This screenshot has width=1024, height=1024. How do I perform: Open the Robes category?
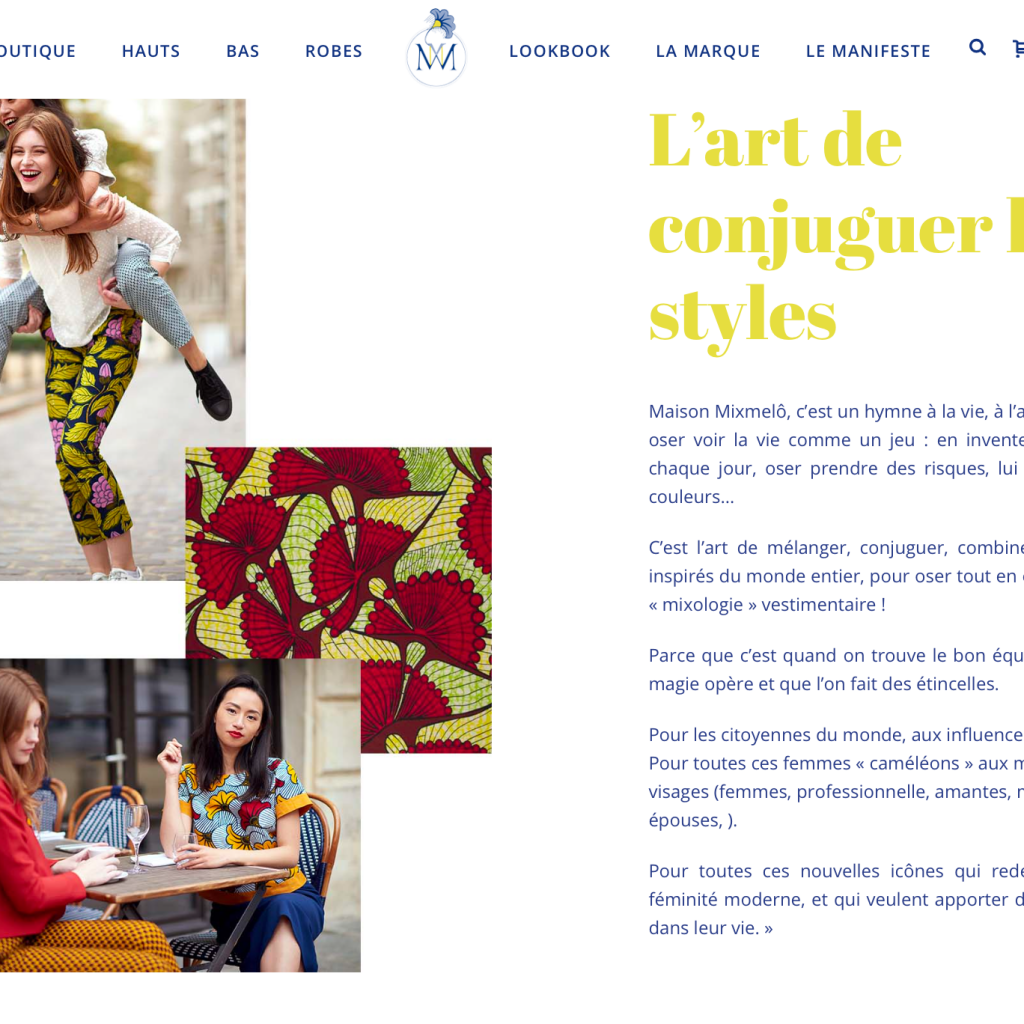[x=334, y=51]
